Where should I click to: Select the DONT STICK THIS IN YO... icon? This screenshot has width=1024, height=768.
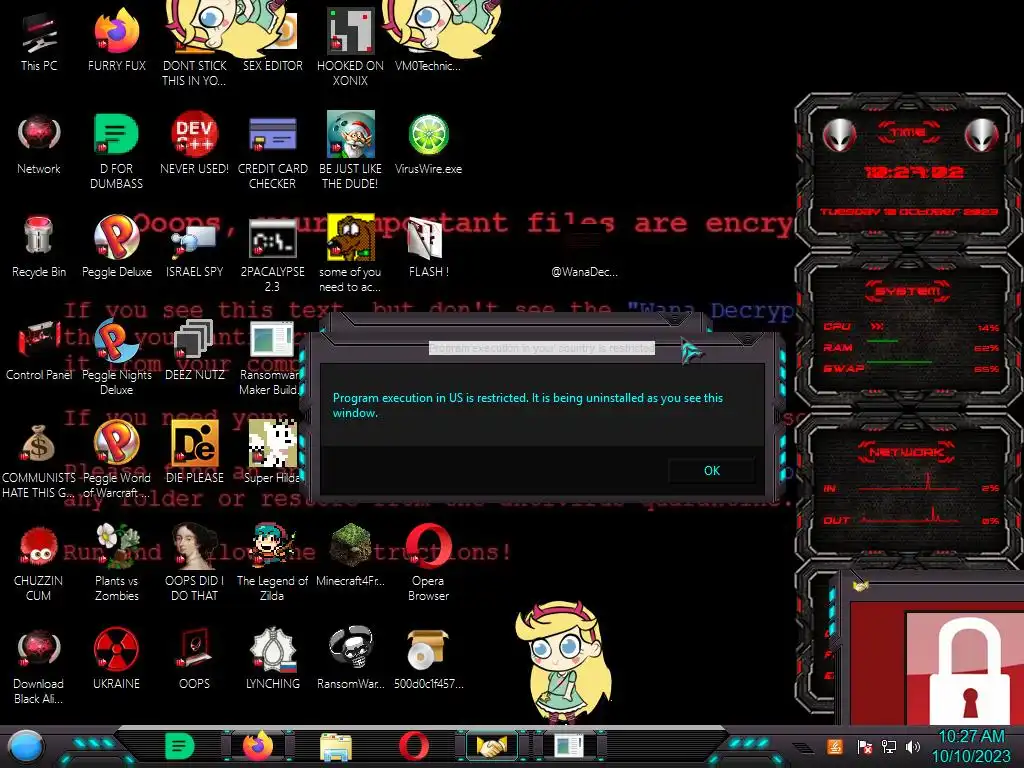[x=194, y=47]
